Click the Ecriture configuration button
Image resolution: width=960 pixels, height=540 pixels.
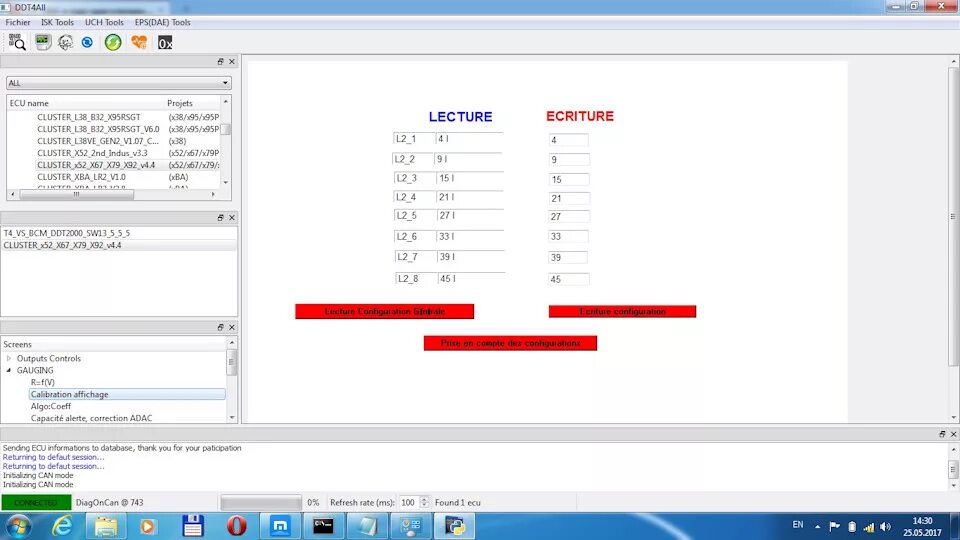click(x=622, y=312)
